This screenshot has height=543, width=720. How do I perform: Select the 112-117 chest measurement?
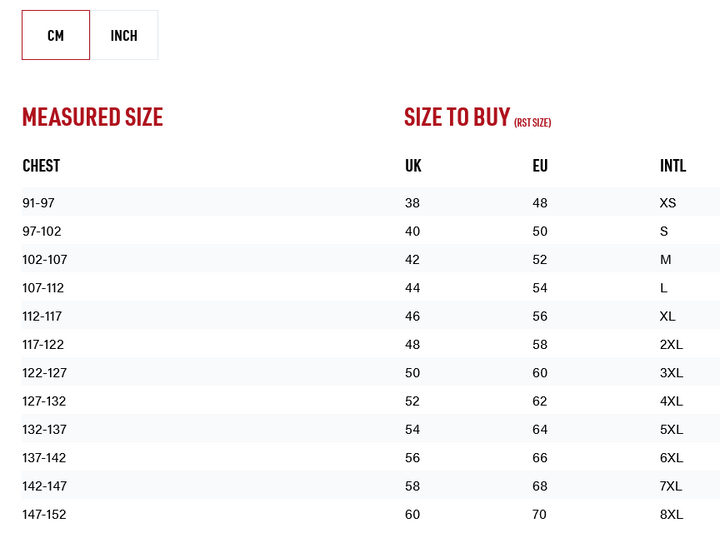pos(42,316)
